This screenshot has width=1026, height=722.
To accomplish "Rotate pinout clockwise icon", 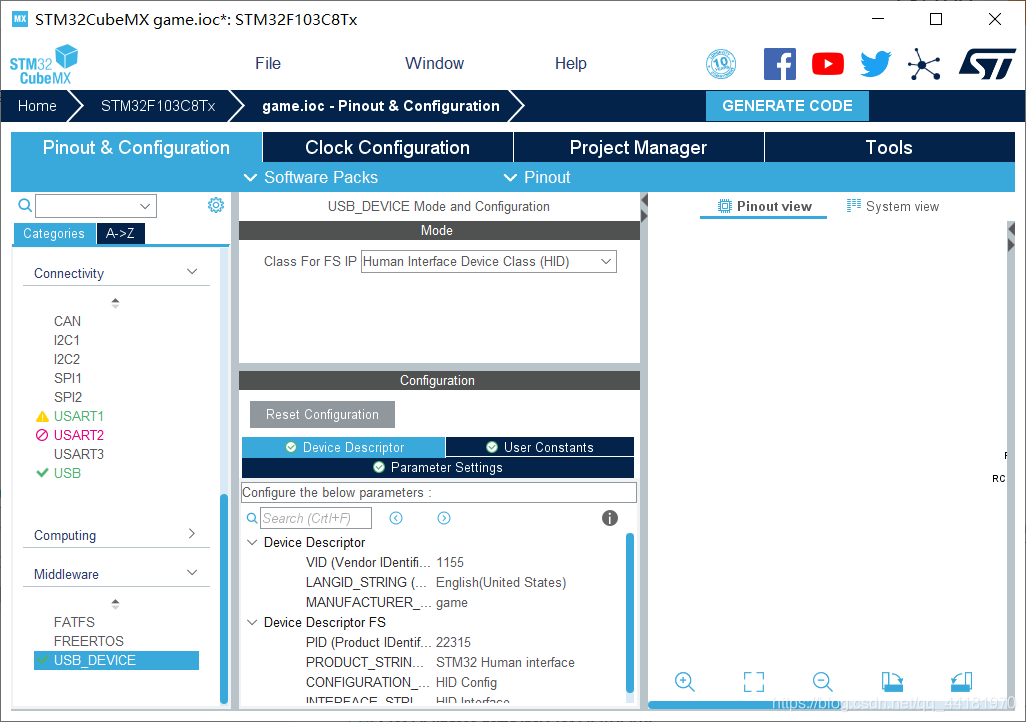I will pyautogui.click(x=892, y=681).
